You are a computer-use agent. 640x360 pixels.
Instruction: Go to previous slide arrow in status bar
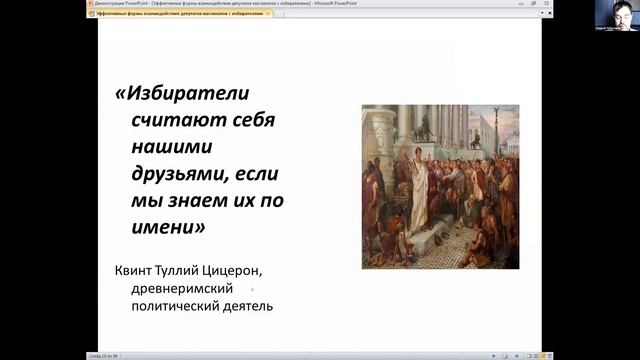(x=493, y=356)
